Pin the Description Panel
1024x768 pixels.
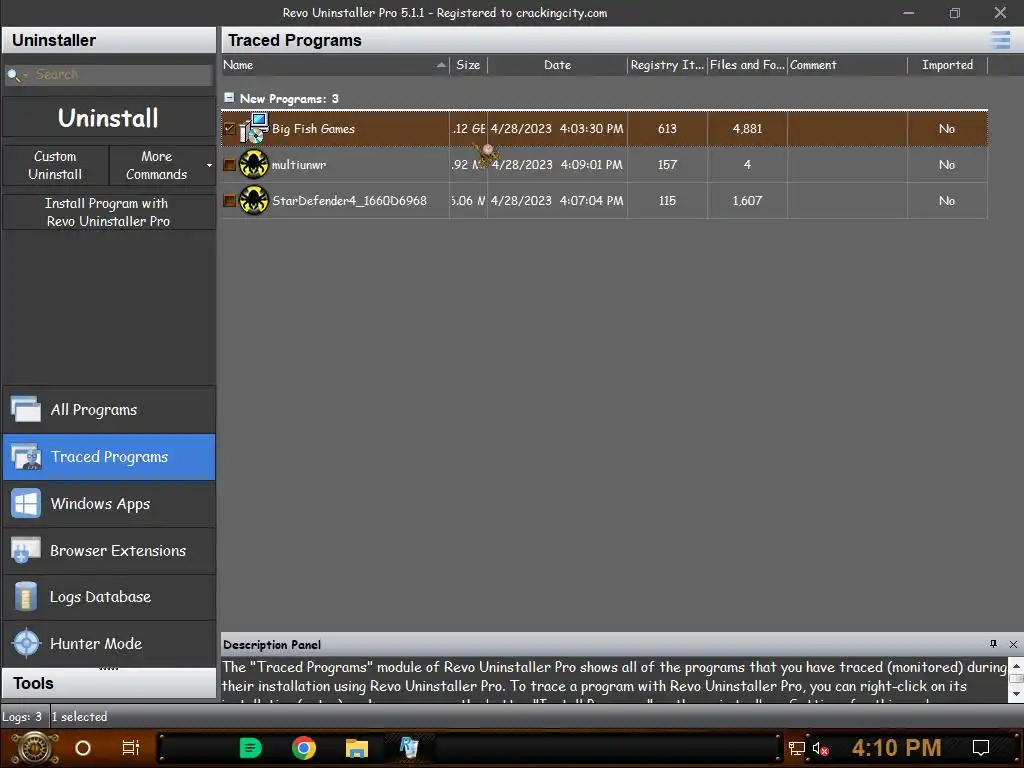click(x=993, y=644)
